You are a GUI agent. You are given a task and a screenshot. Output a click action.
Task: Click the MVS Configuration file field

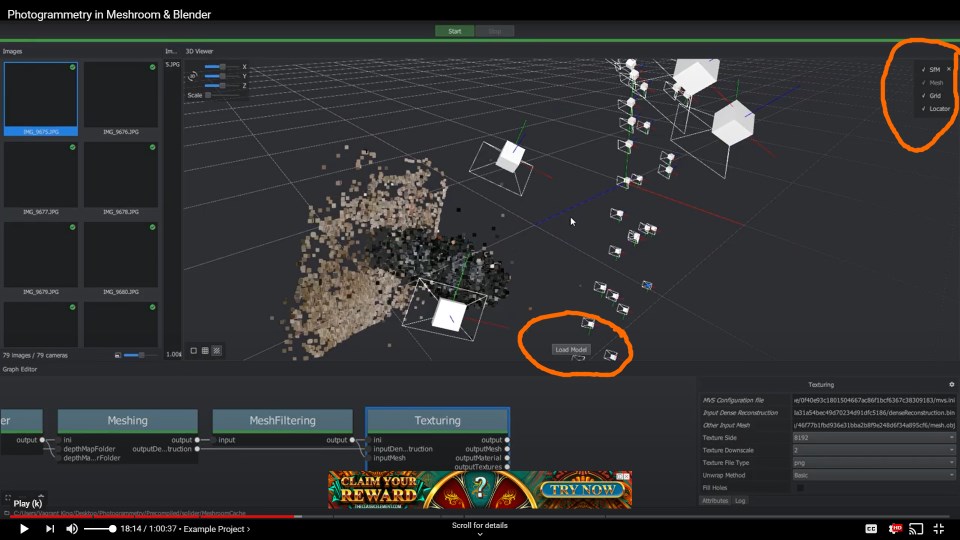coord(874,400)
